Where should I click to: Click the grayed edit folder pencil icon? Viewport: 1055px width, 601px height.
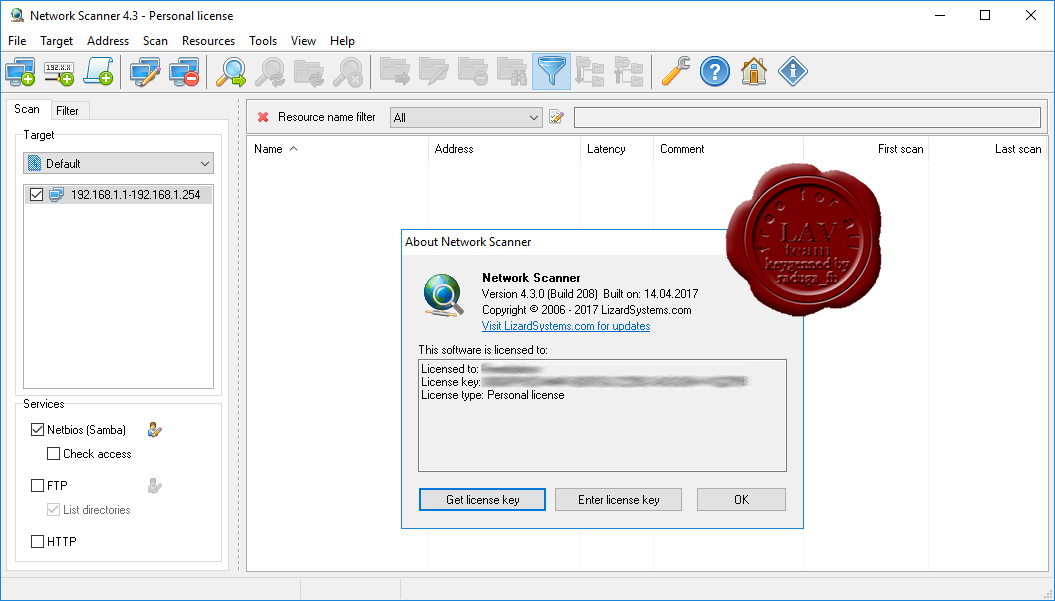click(434, 71)
